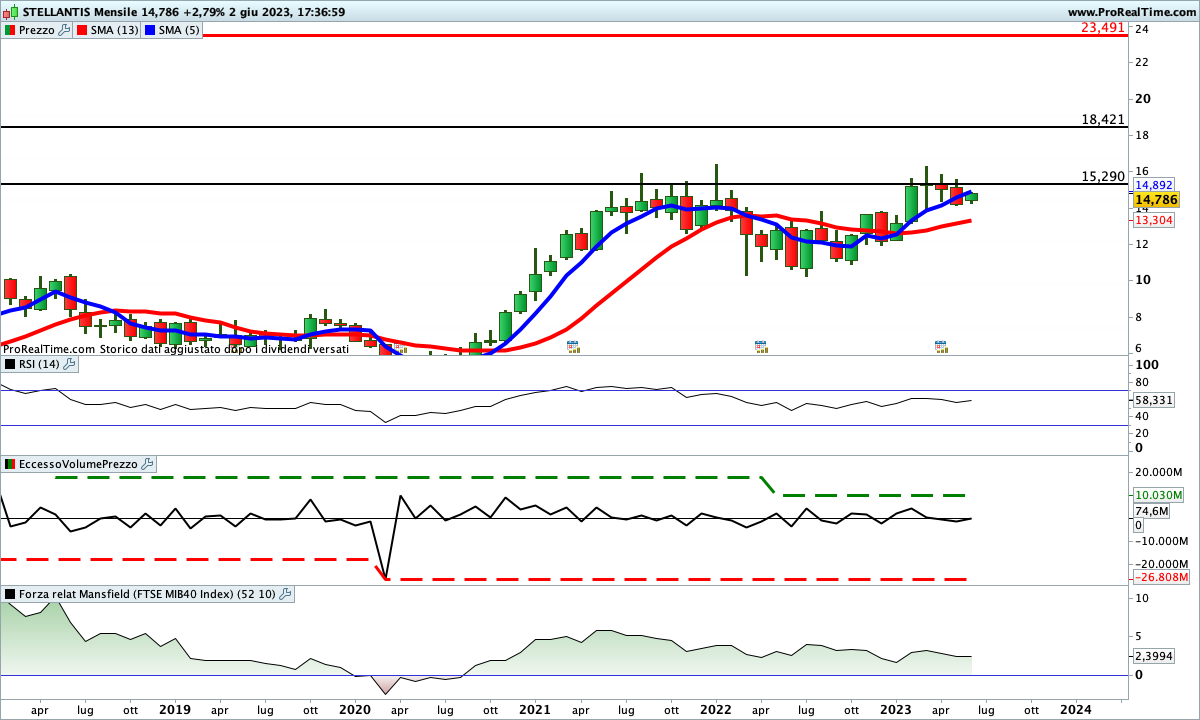Select the SMA (13) indicator label
Screen dimensions: 1200x720
114,30
